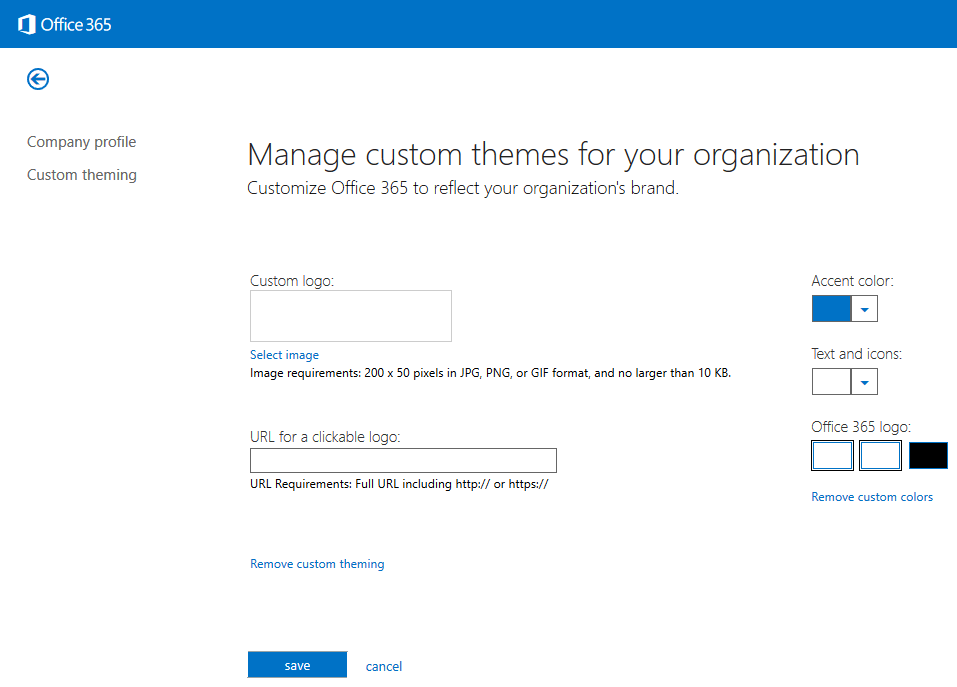957x687 pixels.
Task: Click the 'URL Requirements' note text
Action: coord(399,484)
